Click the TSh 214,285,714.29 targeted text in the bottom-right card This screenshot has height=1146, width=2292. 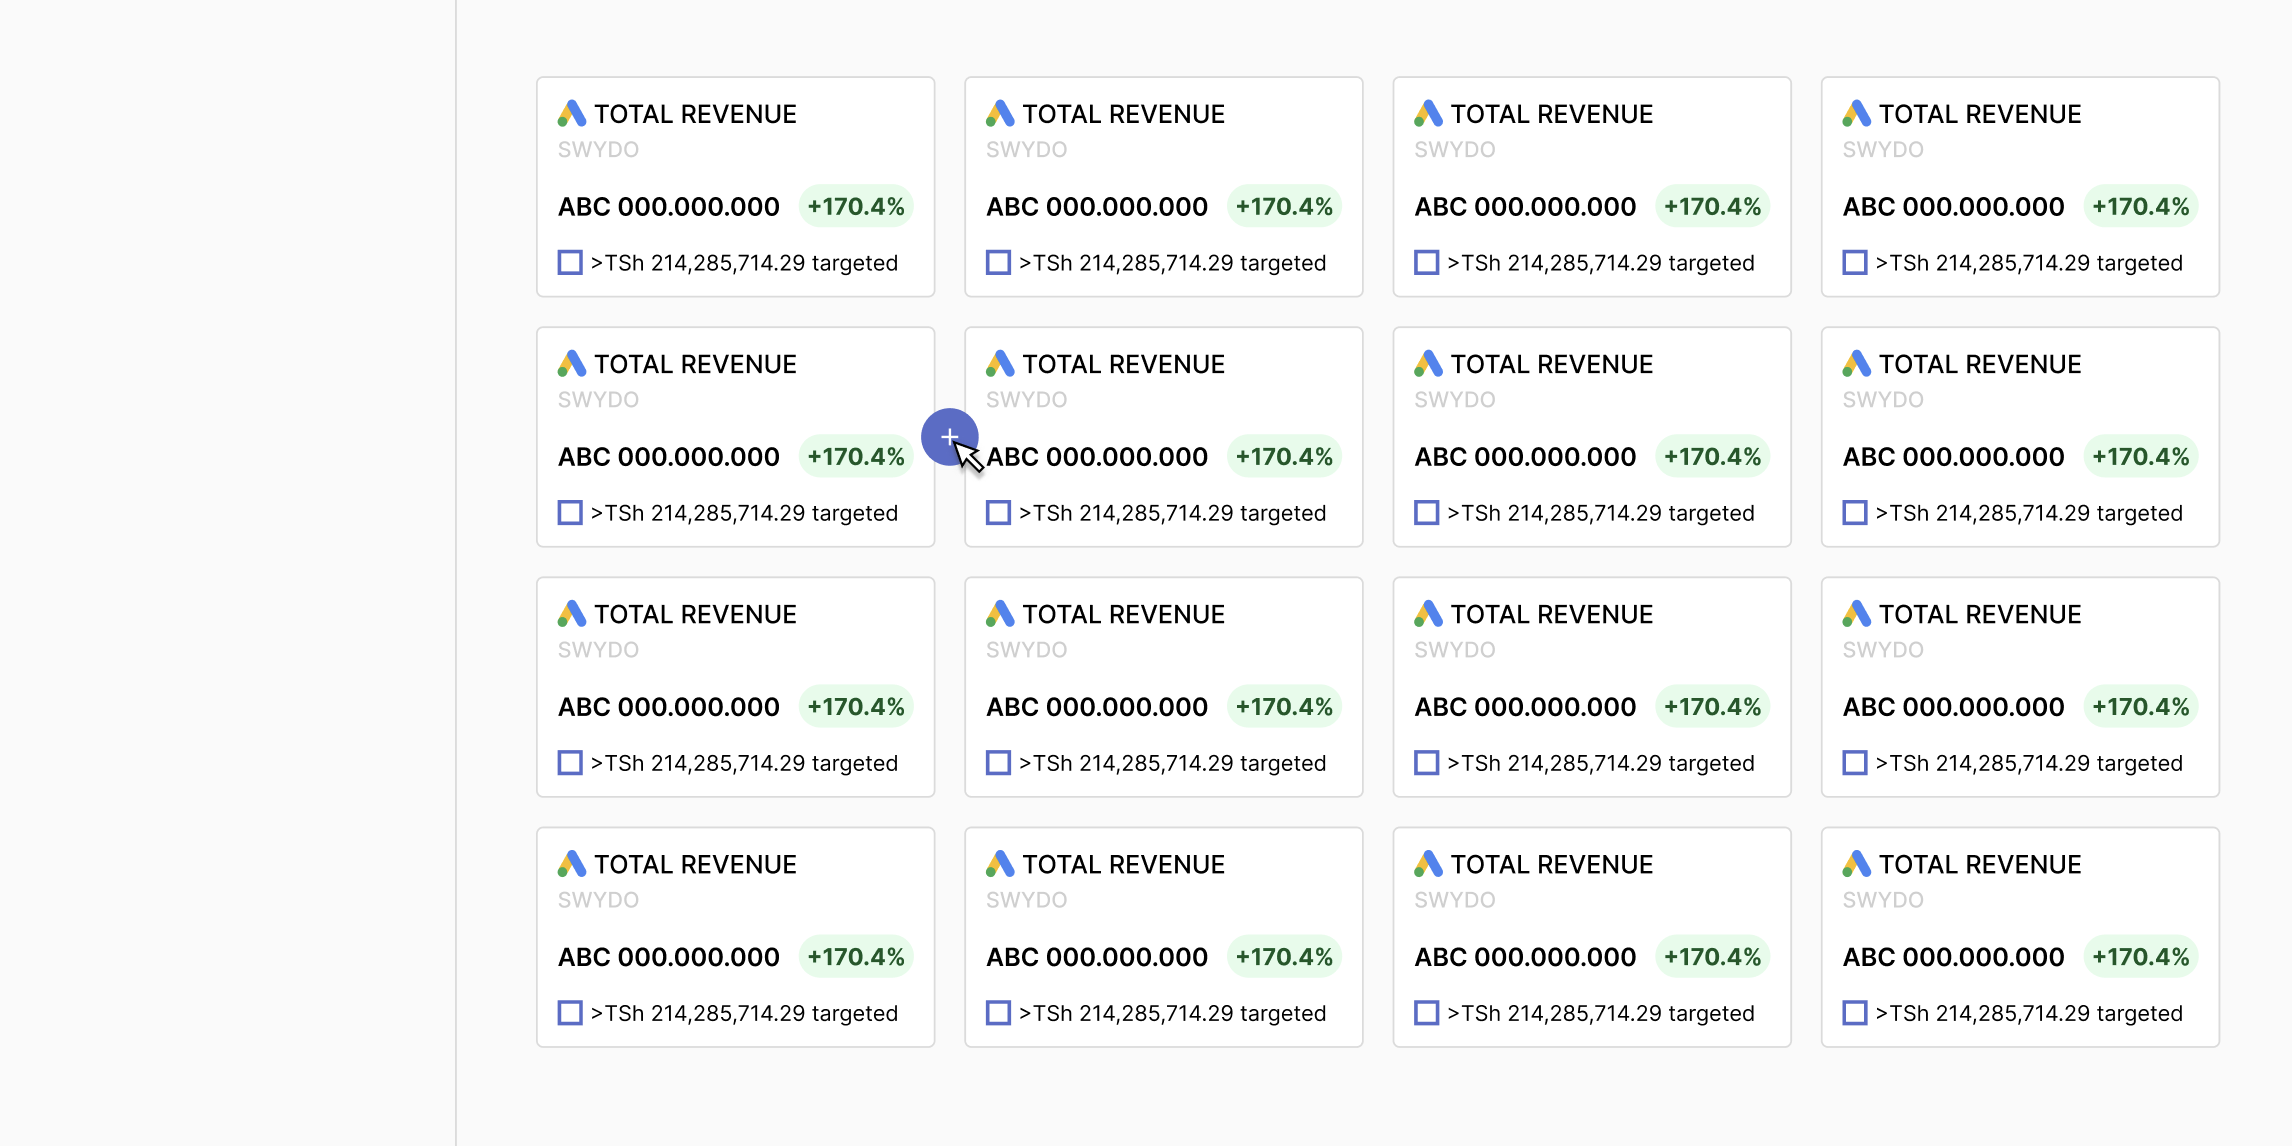(x=2029, y=1013)
